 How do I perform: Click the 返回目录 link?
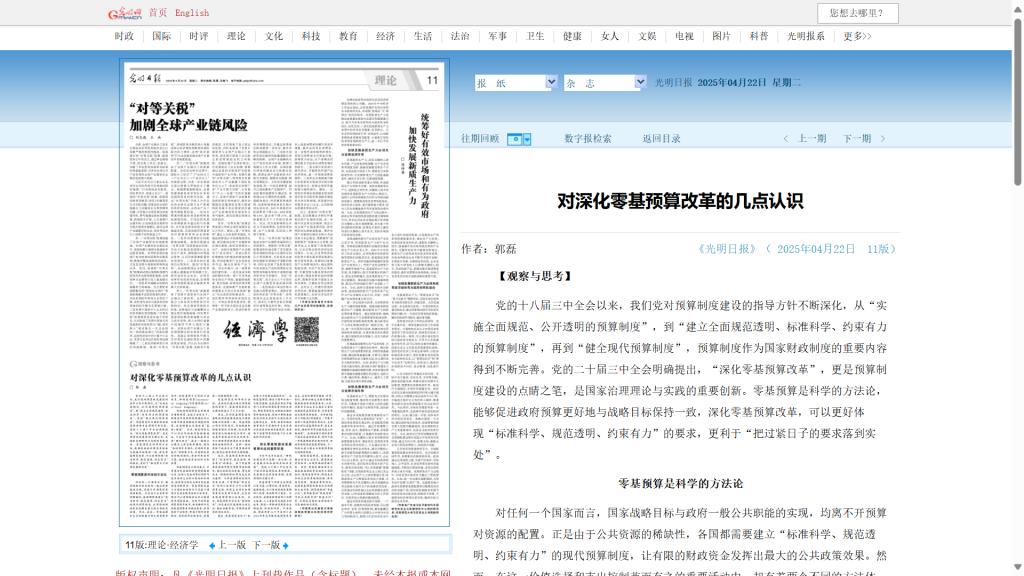click(661, 139)
